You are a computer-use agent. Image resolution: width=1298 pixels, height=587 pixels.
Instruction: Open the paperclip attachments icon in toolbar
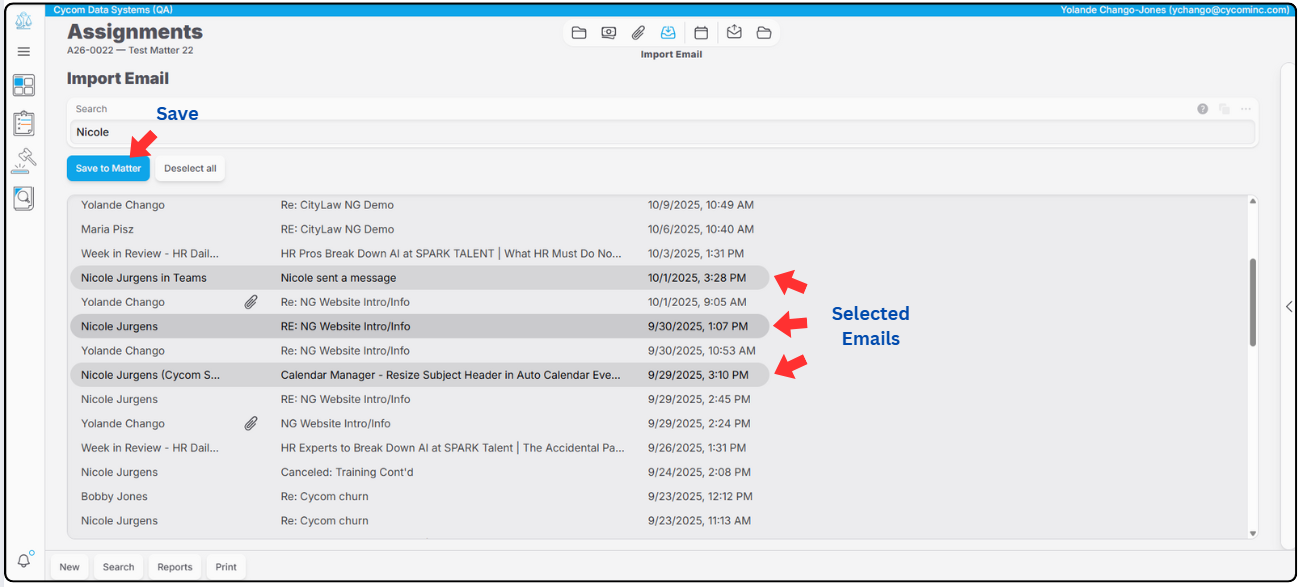tap(638, 33)
